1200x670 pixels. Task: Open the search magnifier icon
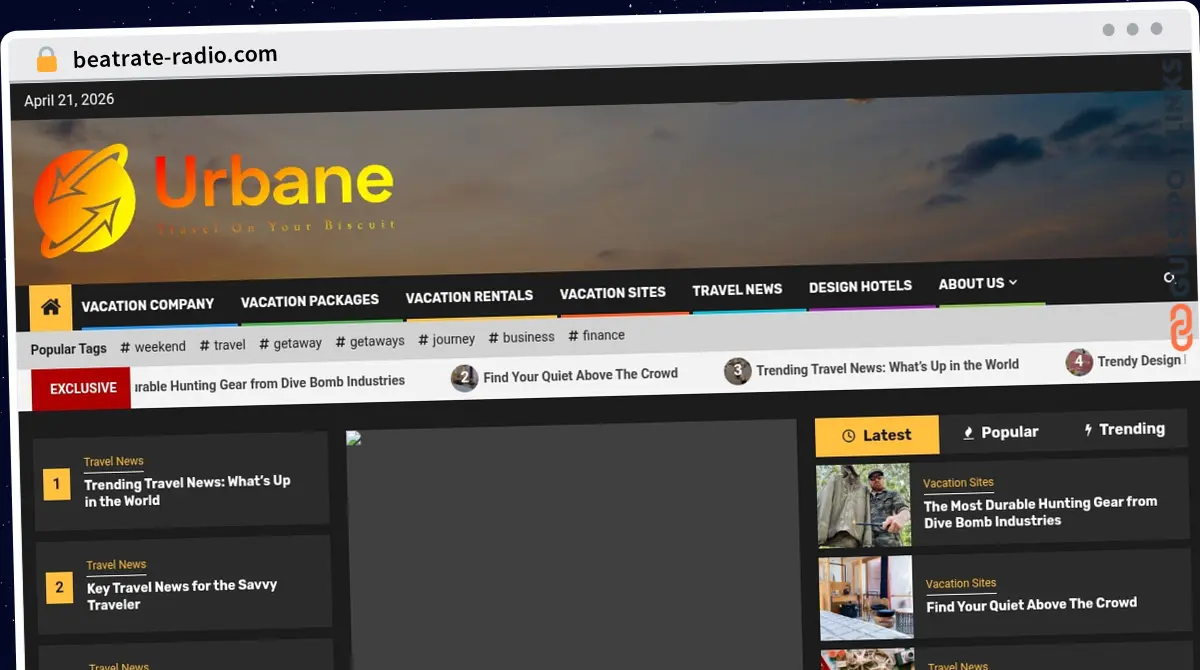click(x=1169, y=278)
